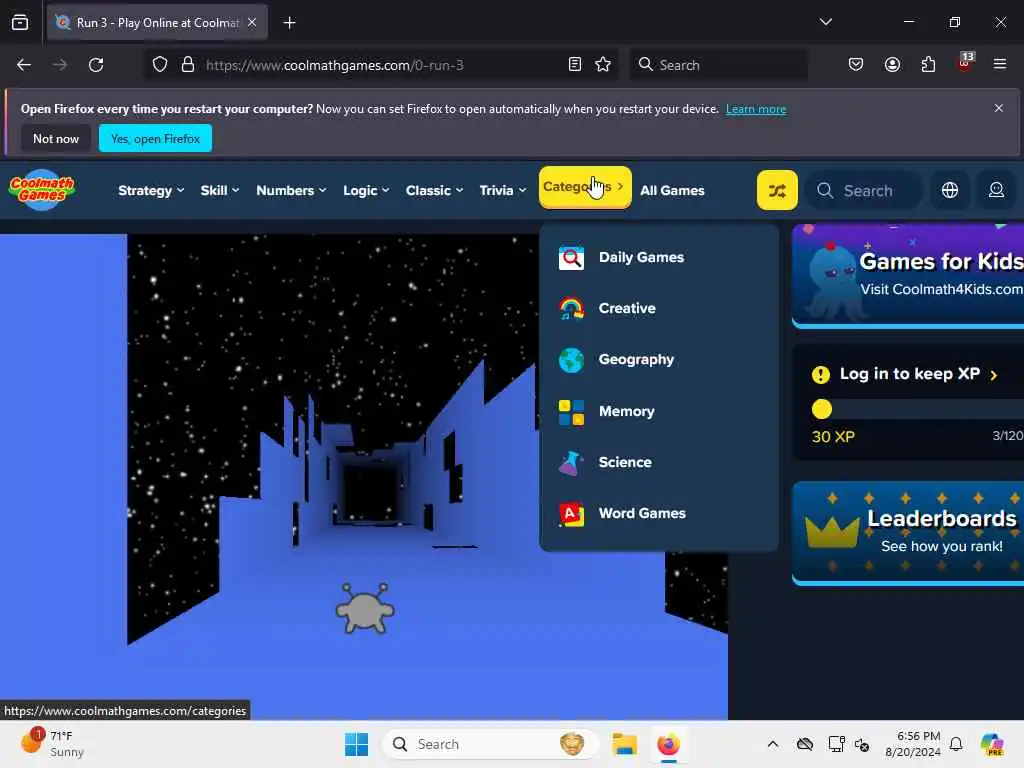Expand the Strategy dropdown menu
The image size is (1024, 768).
151,191
